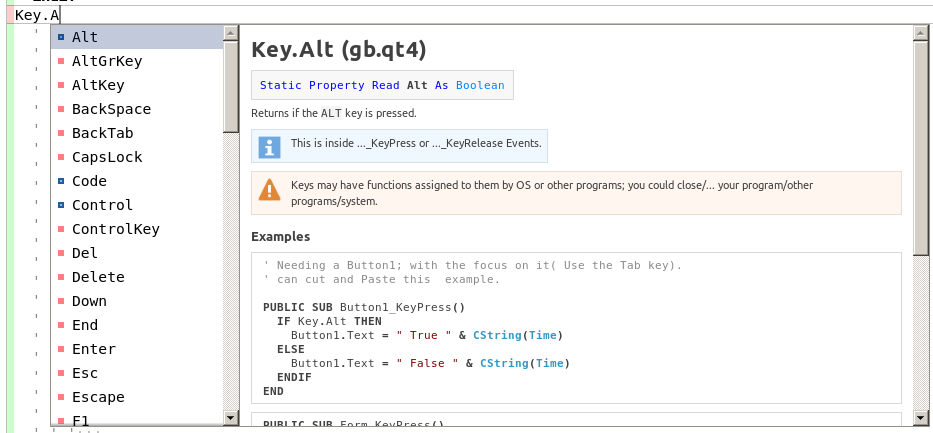Click the pink constant icon beside BackSpace
The height and width of the screenshot is (433, 933).
61,109
